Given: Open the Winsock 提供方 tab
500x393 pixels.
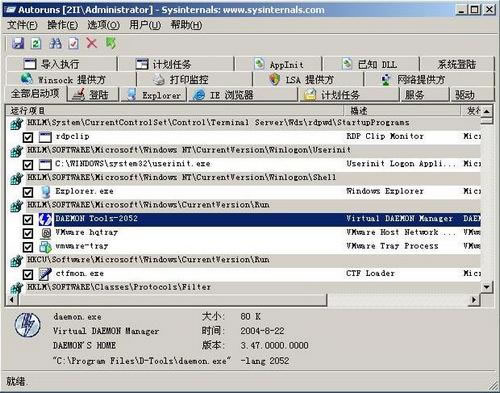Looking at the screenshot, I should point(71,79).
